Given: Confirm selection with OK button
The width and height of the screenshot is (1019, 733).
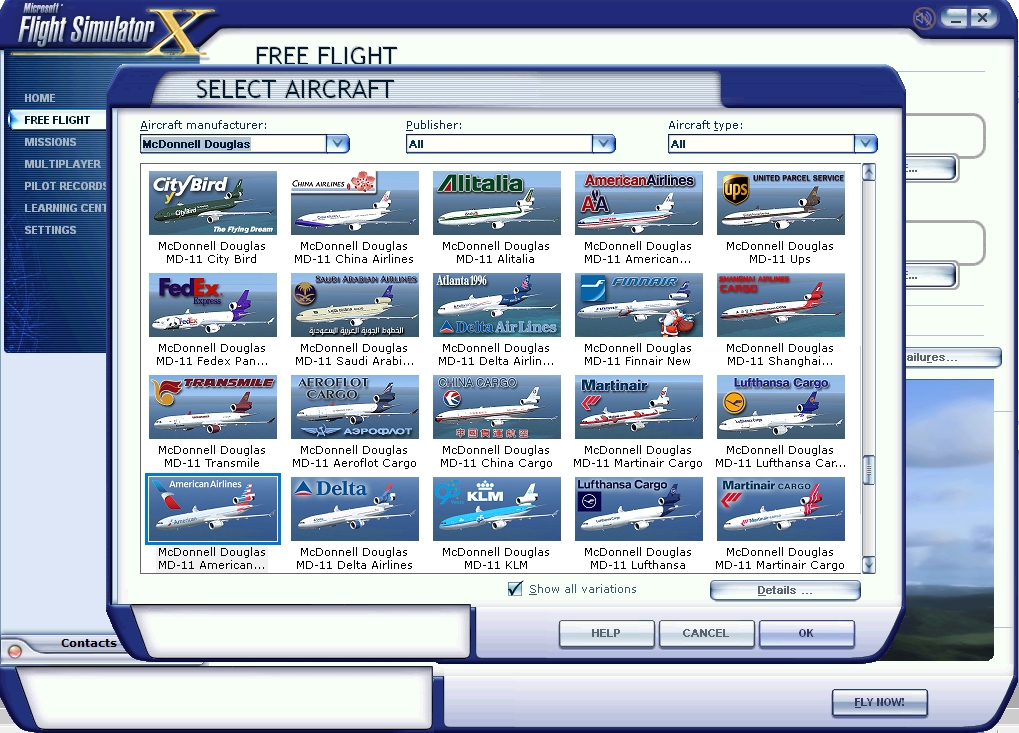Looking at the screenshot, I should pyautogui.click(x=806, y=633).
